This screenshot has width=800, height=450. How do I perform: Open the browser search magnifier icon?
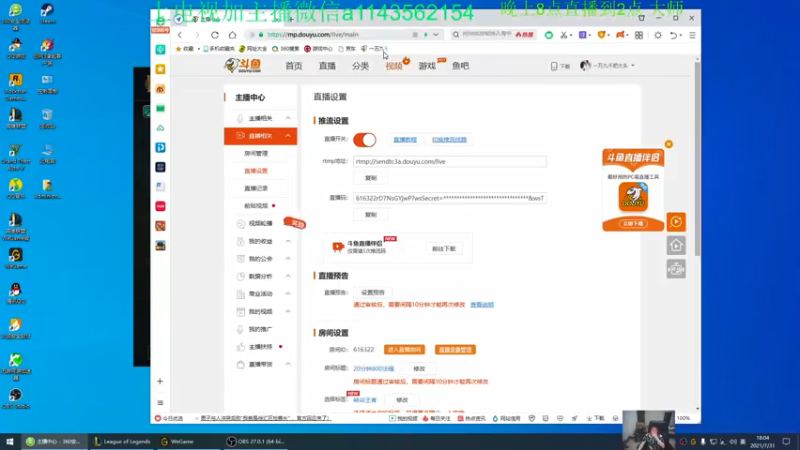click(456, 35)
